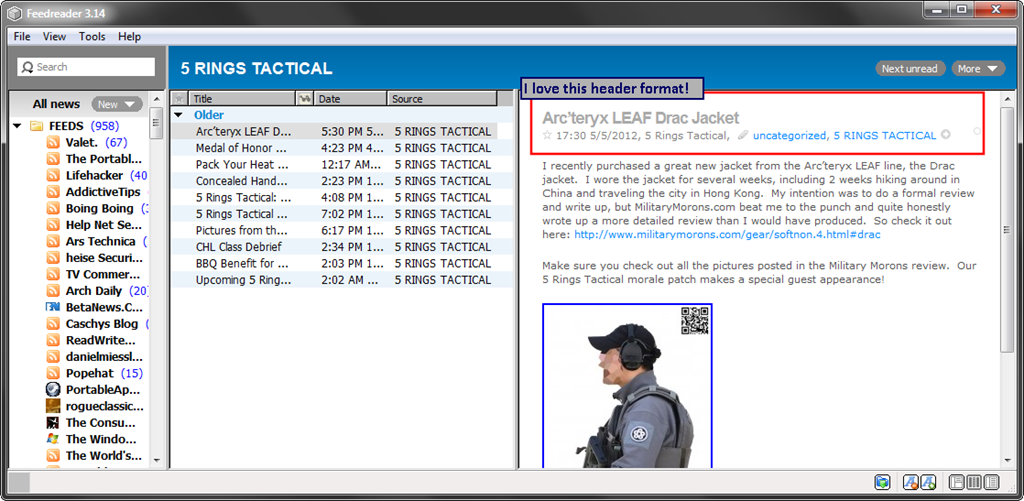Viewport: 1024px width, 501px height.
Task: Click the paperclip tag icon in article header
Action: coord(742,135)
